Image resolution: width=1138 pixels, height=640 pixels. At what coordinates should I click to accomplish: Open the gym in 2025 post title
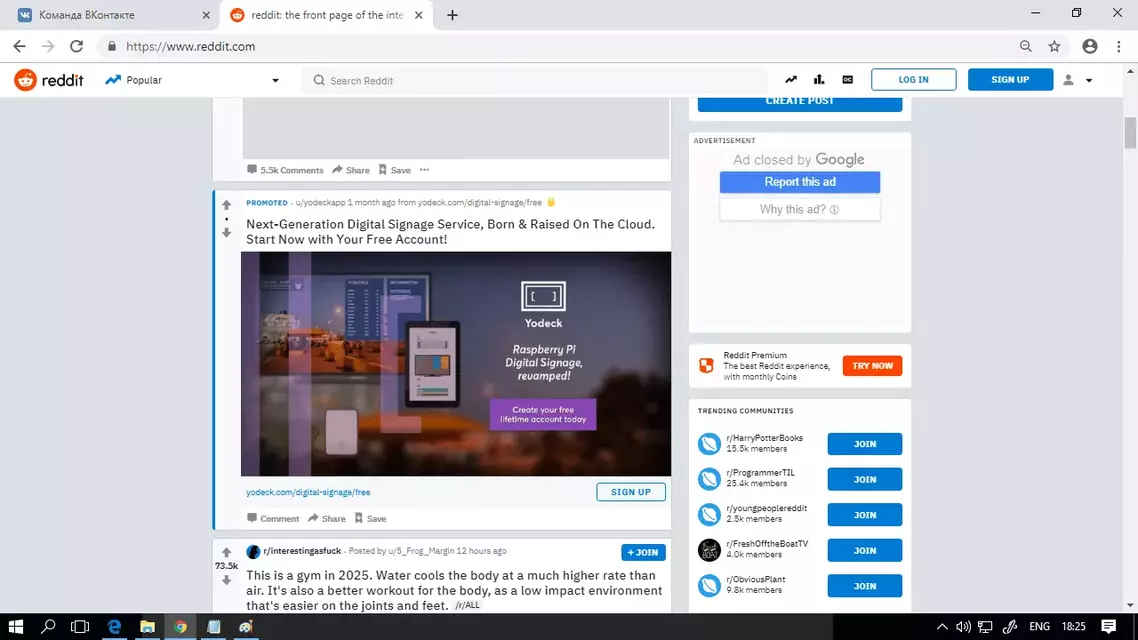[454, 591]
